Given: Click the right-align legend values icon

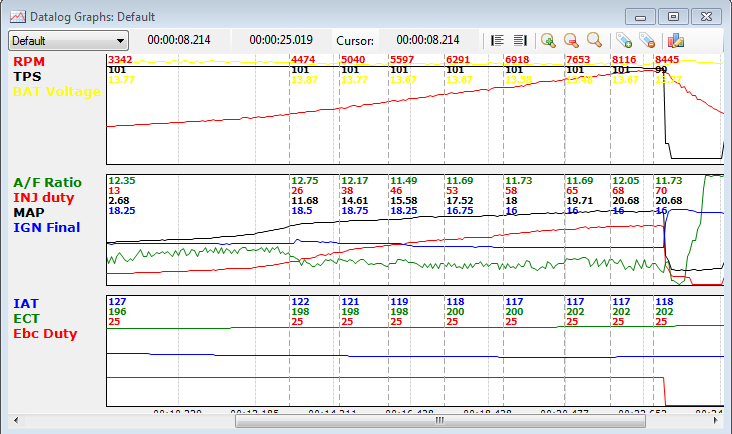Looking at the screenshot, I should click(x=519, y=40).
